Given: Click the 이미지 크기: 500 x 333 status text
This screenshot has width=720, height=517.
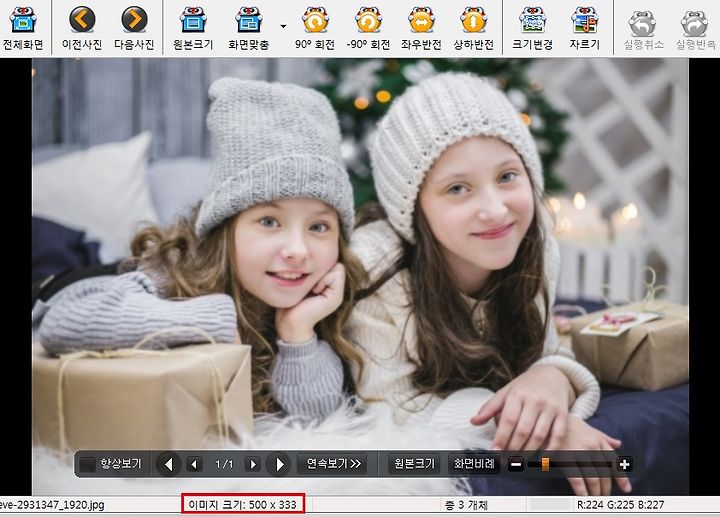Looking at the screenshot, I should [242, 505].
